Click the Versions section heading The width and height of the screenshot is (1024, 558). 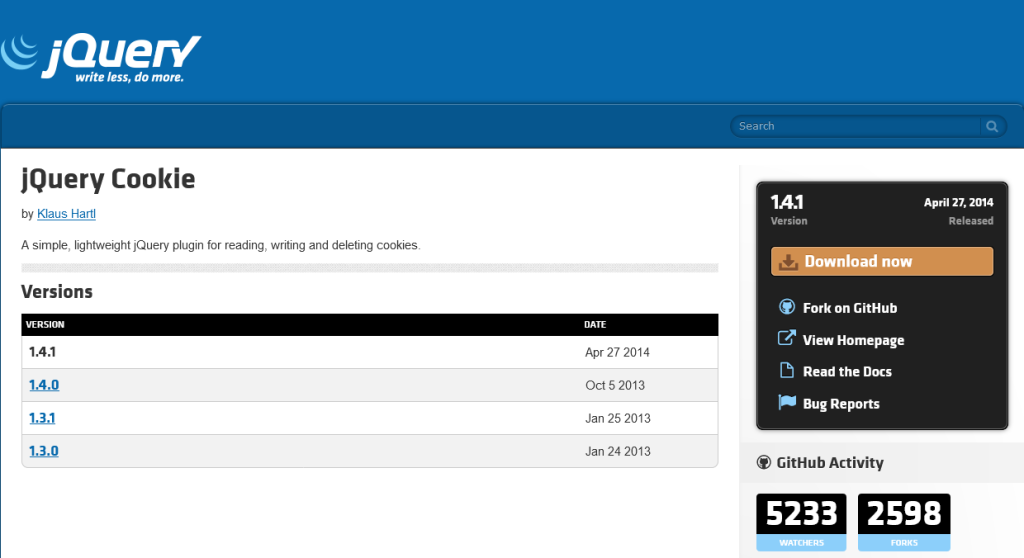click(x=57, y=291)
